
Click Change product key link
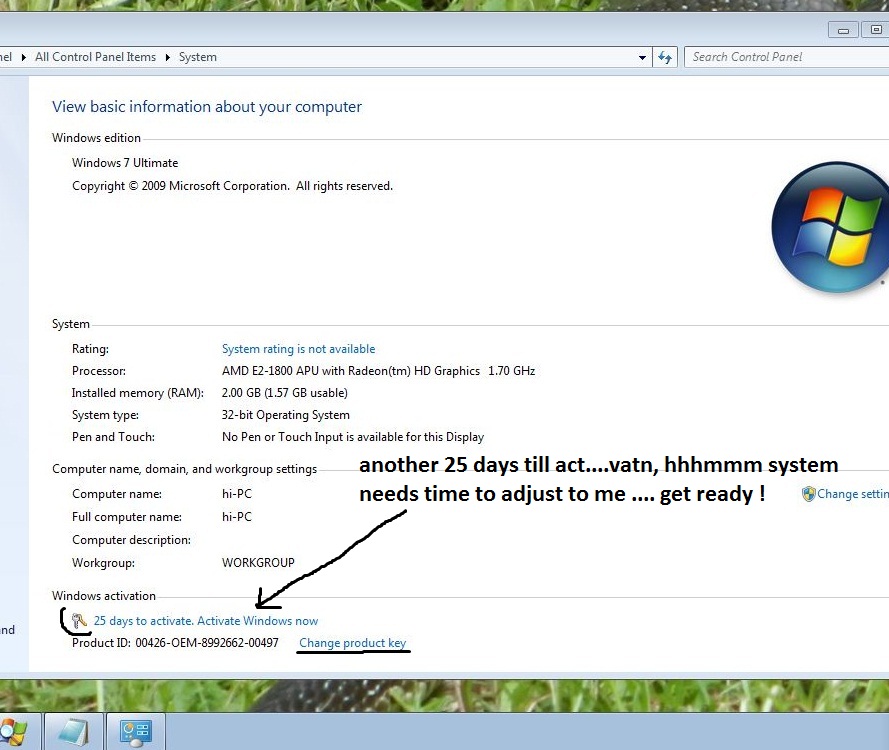(353, 643)
